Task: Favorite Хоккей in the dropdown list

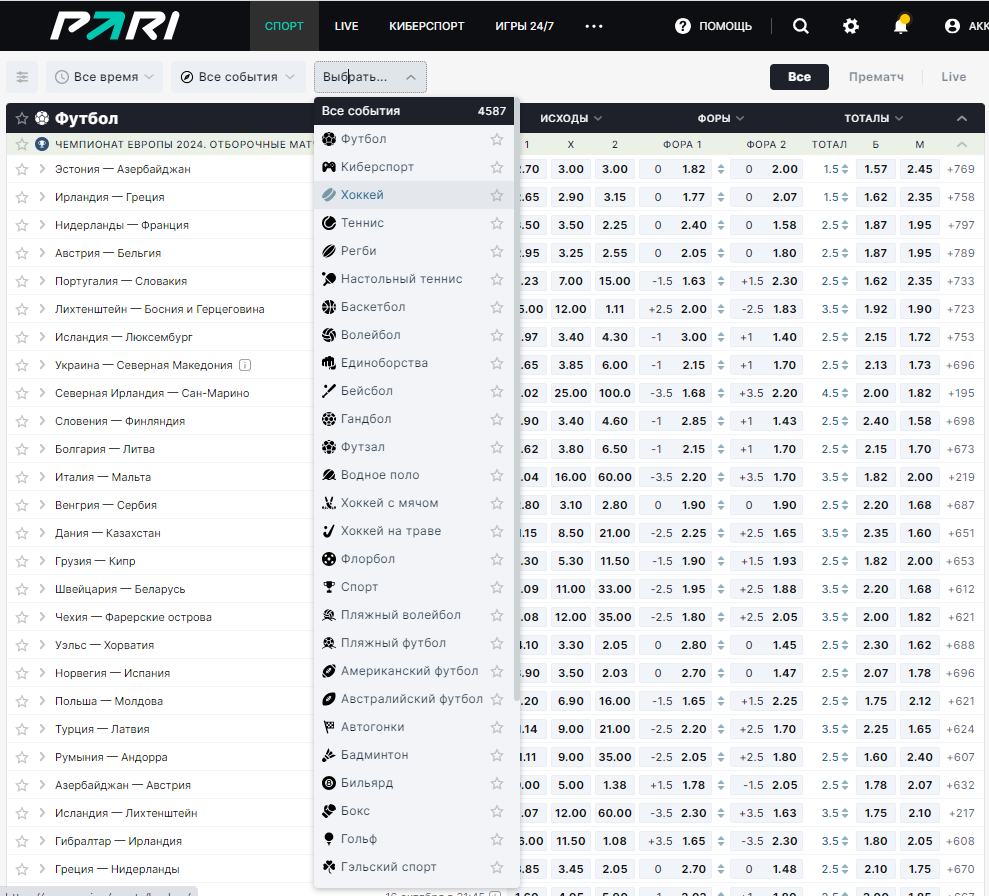Action: coord(497,195)
